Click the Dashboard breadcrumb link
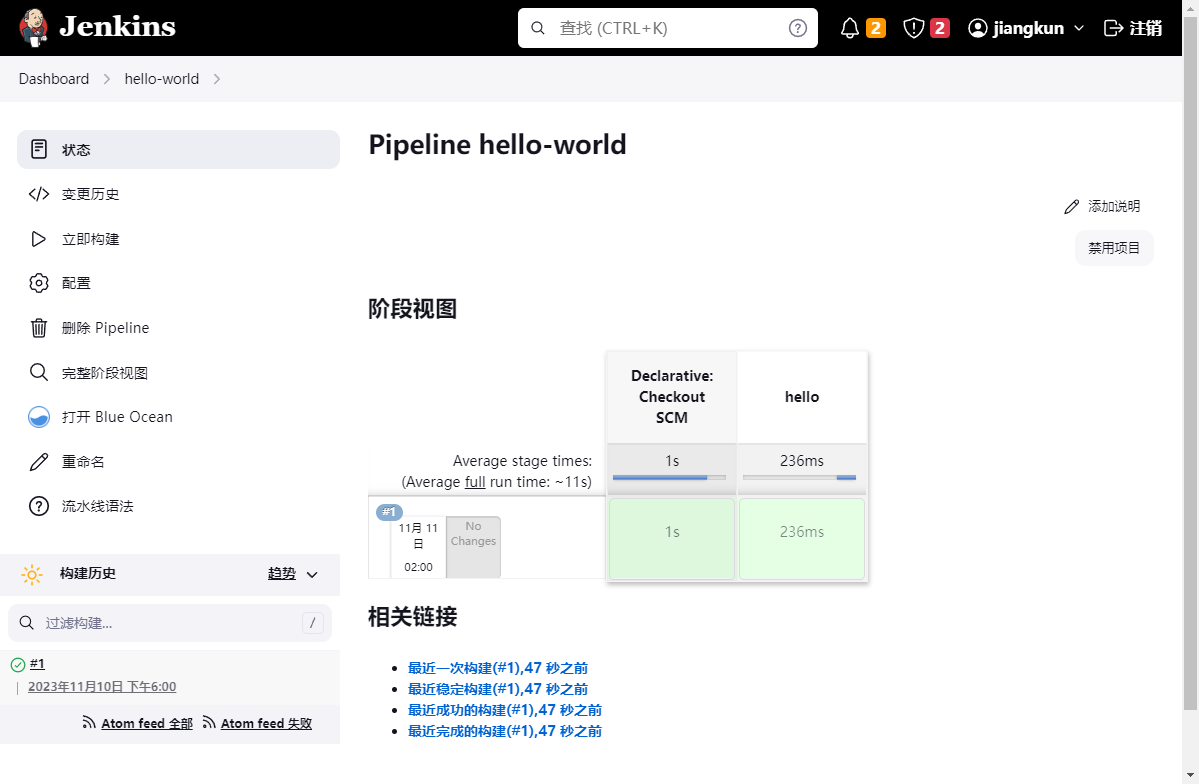The image size is (1199, 784). pos(54,79)
